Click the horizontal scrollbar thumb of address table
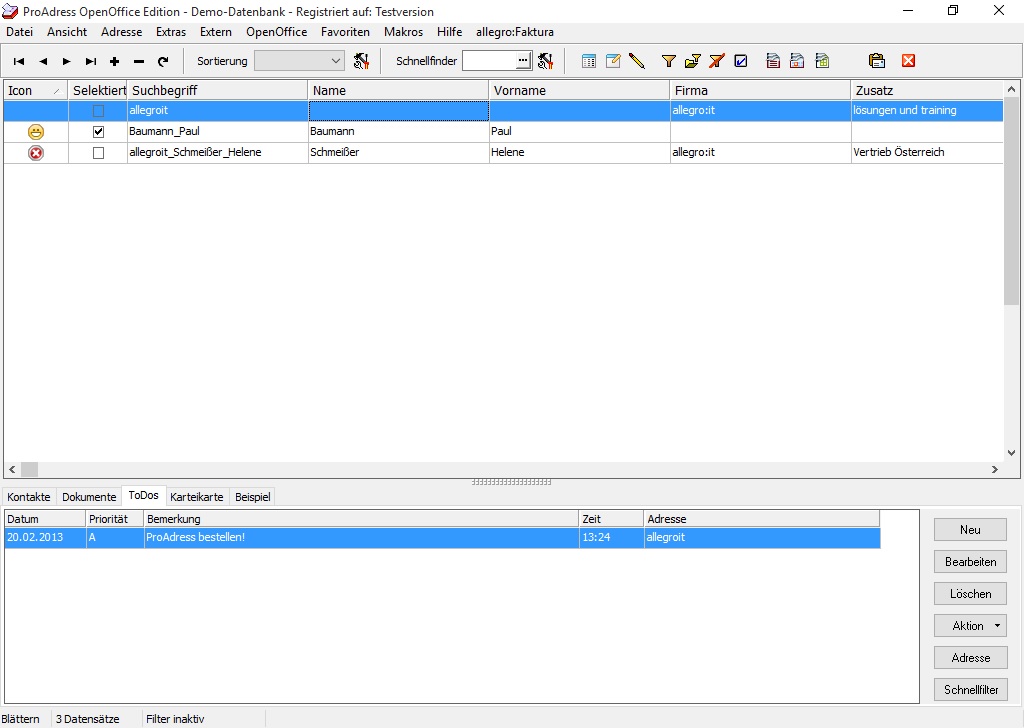The height and width of the screenshot is (728, 1024). 29,469
